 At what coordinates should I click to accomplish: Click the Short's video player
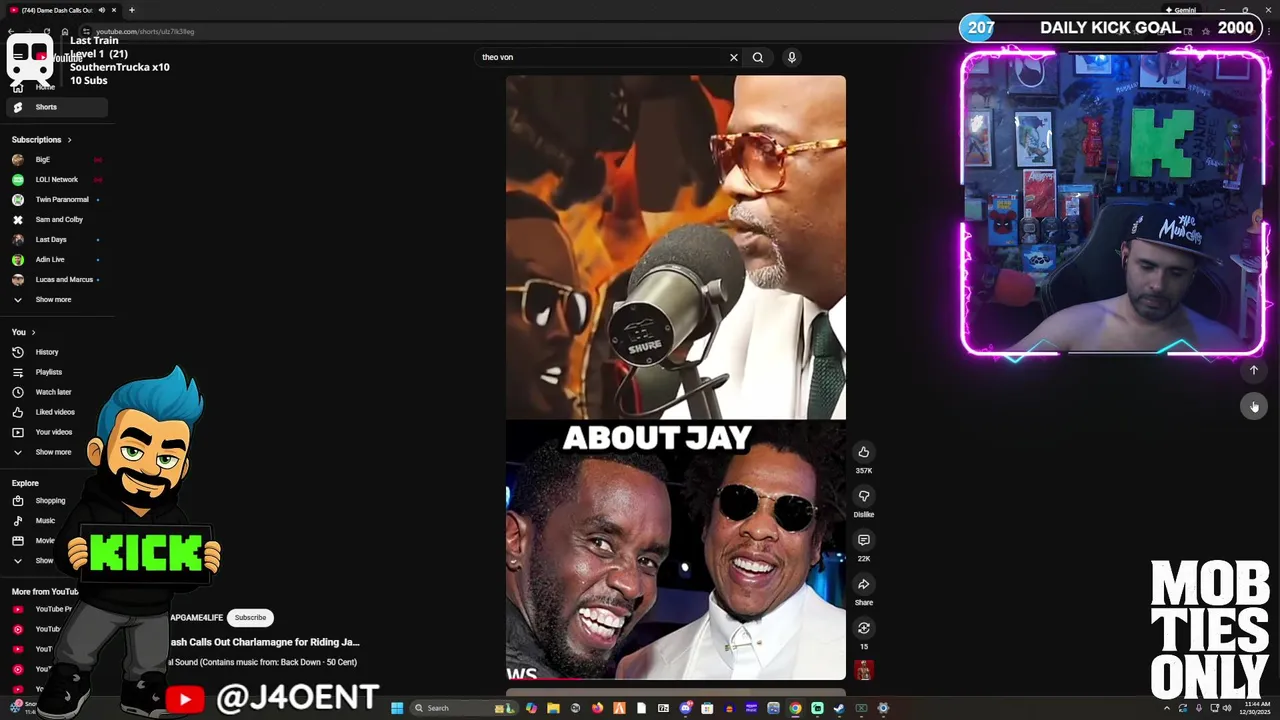pos(675,378)
